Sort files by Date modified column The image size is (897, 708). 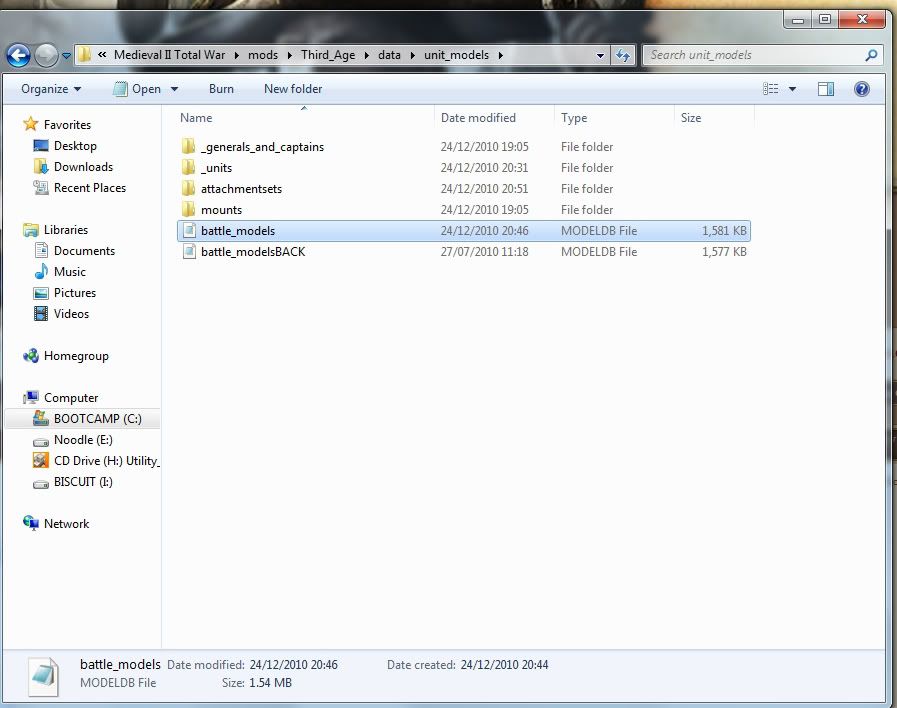click(x=478, y=118)
